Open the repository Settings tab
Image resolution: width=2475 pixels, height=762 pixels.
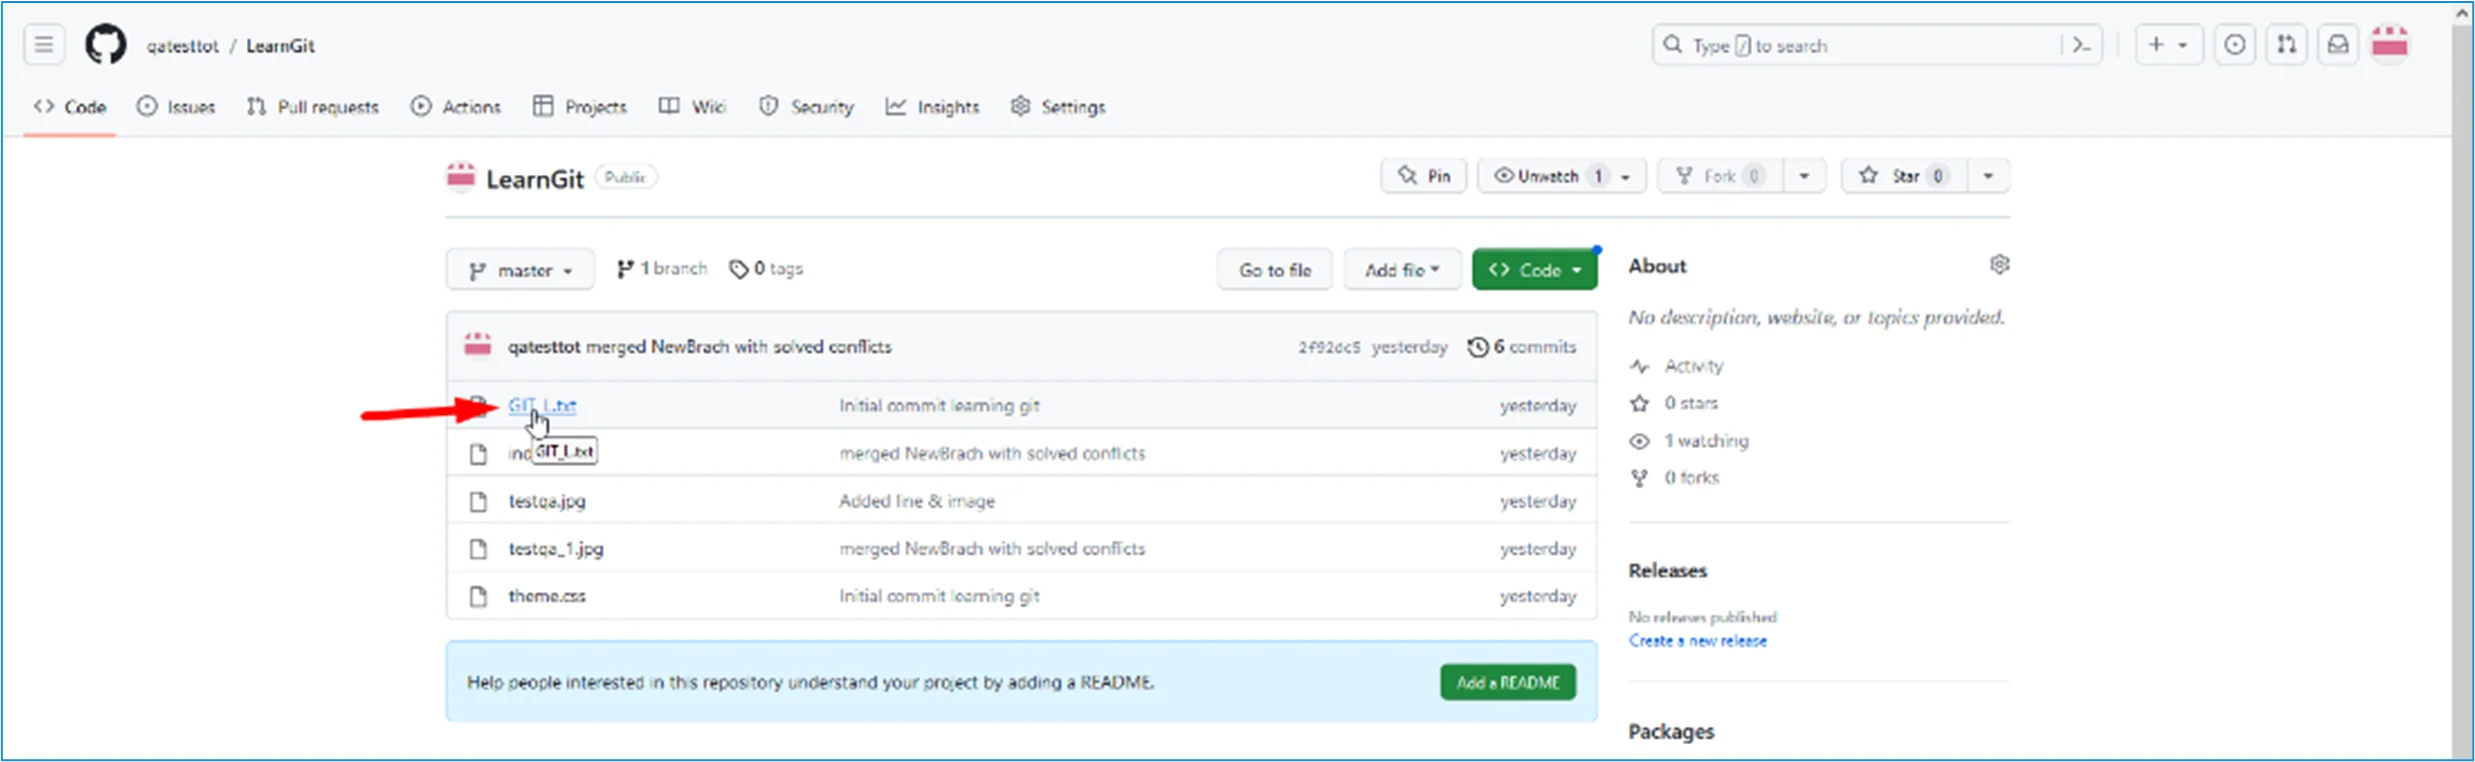(1058, 107)
